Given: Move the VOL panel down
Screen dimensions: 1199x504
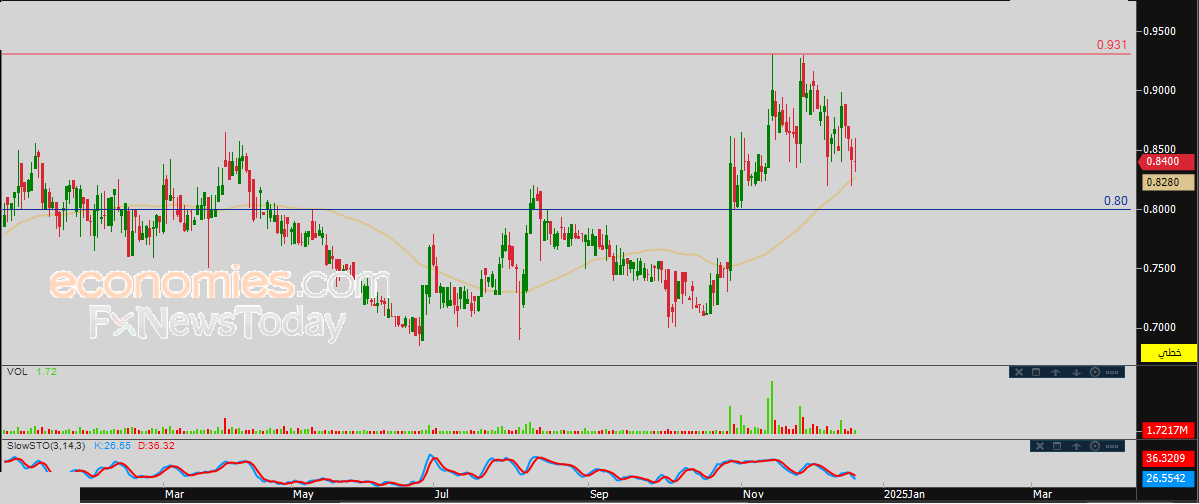Looking at the screenshot, I should pyautogui.click(x=1075, y=372).
